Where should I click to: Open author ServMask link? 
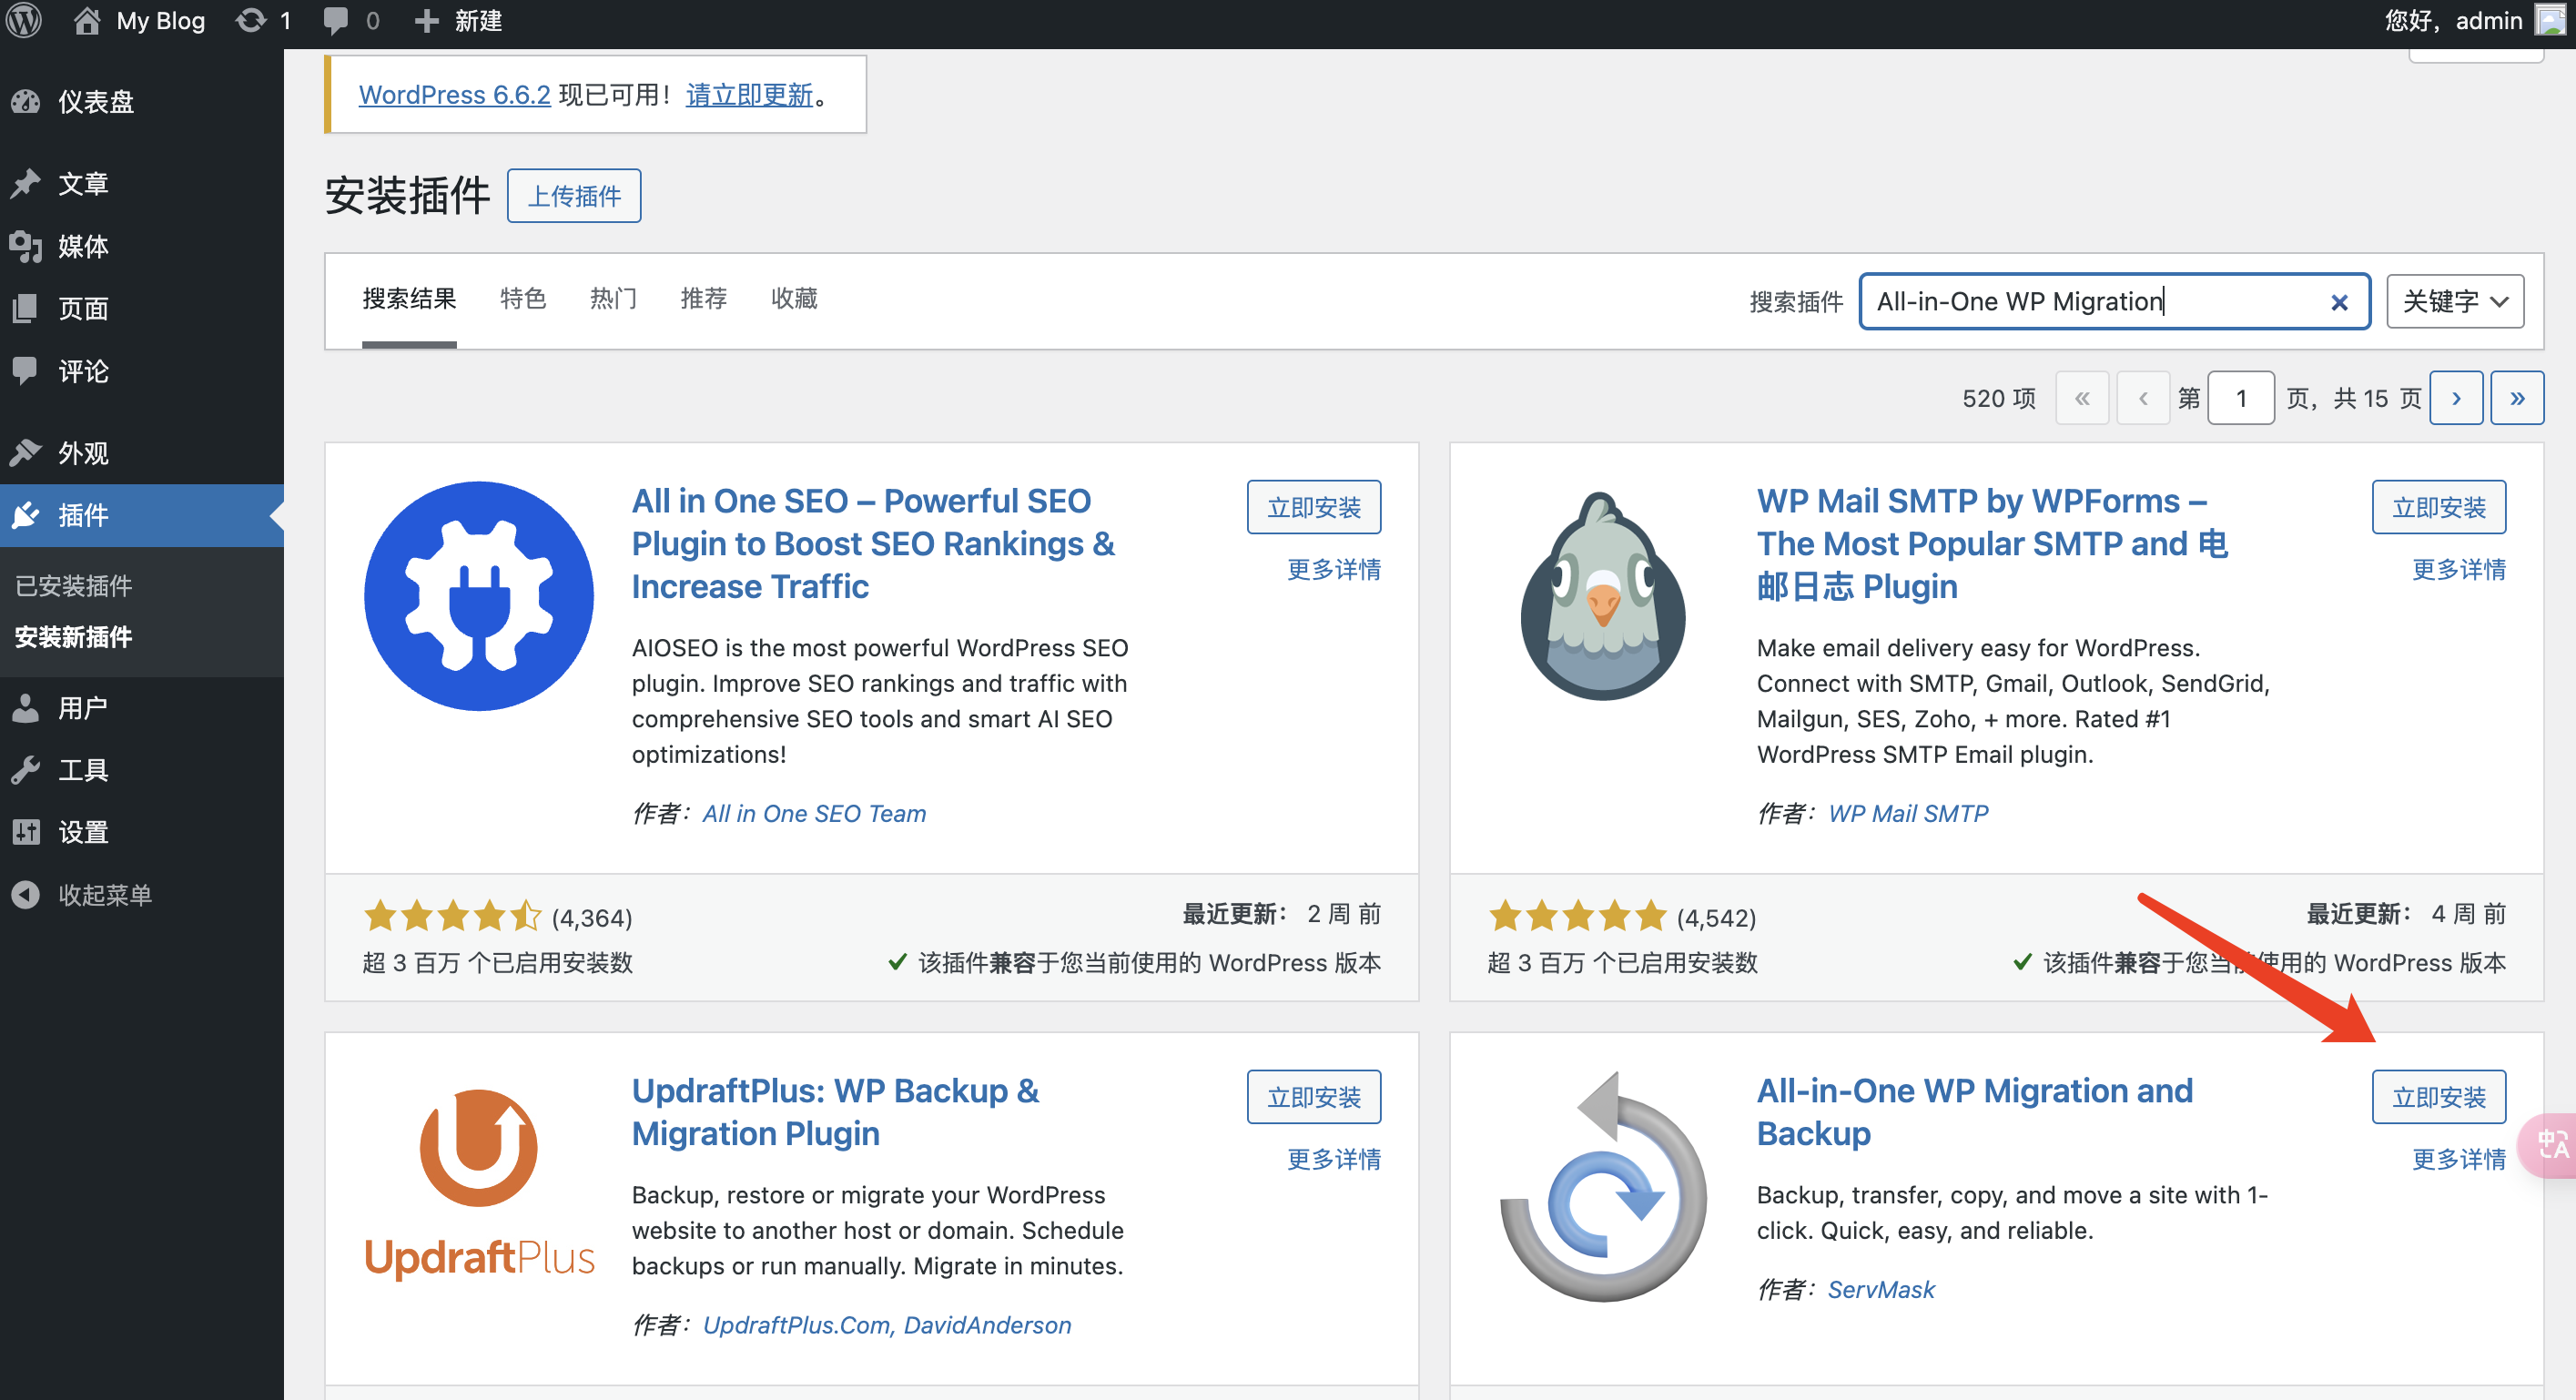[1881, 1290]
